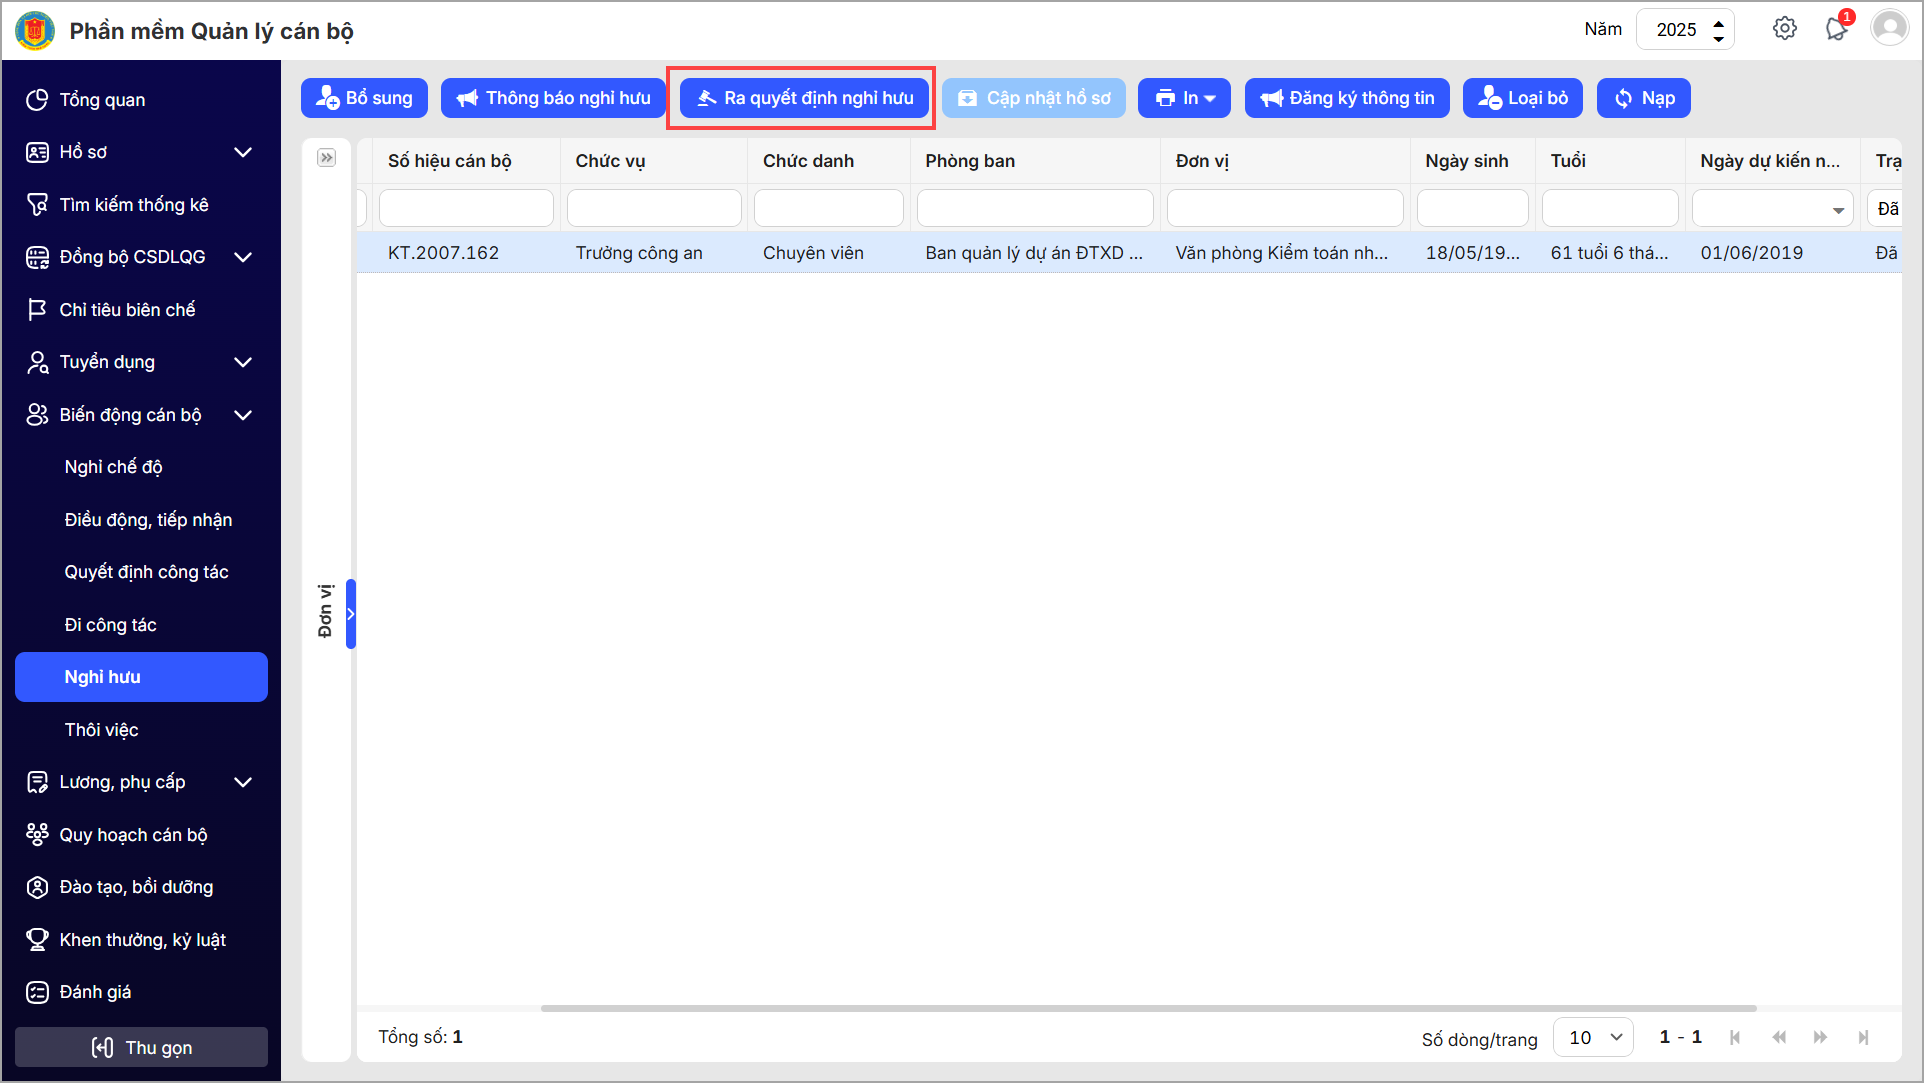
Task: Open Điều động, tiếp nhận submenu item
Action: click(x=148, y=520)
